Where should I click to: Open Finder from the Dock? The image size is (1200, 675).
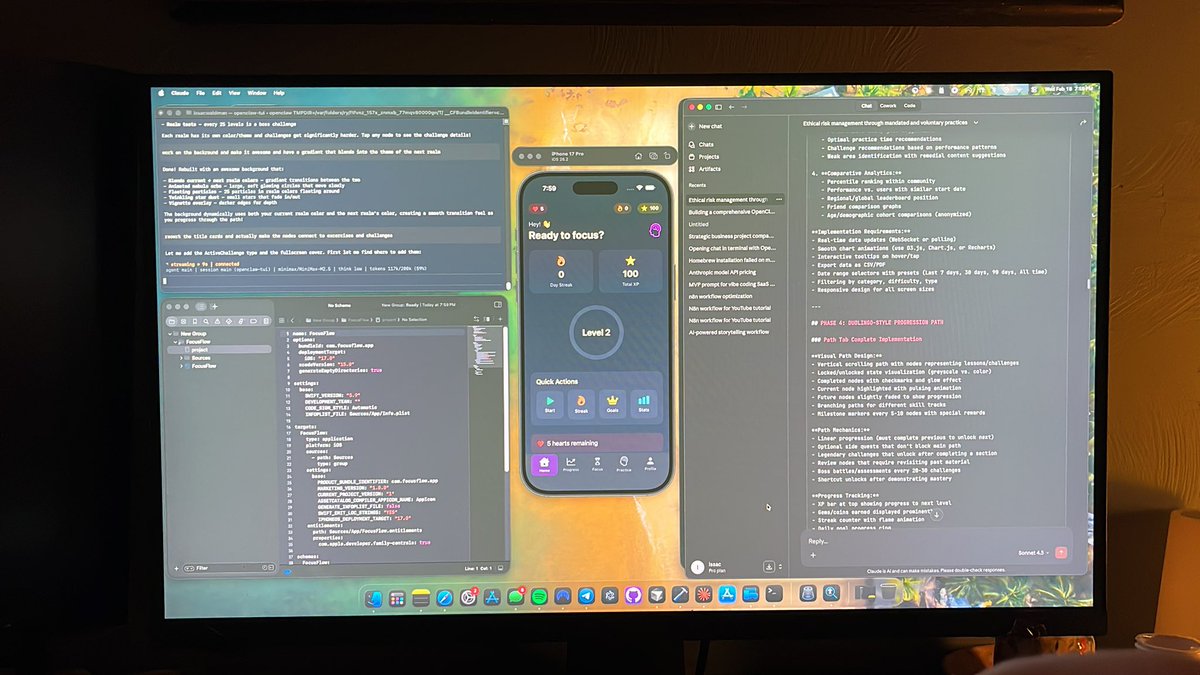(x=373, y=597)
